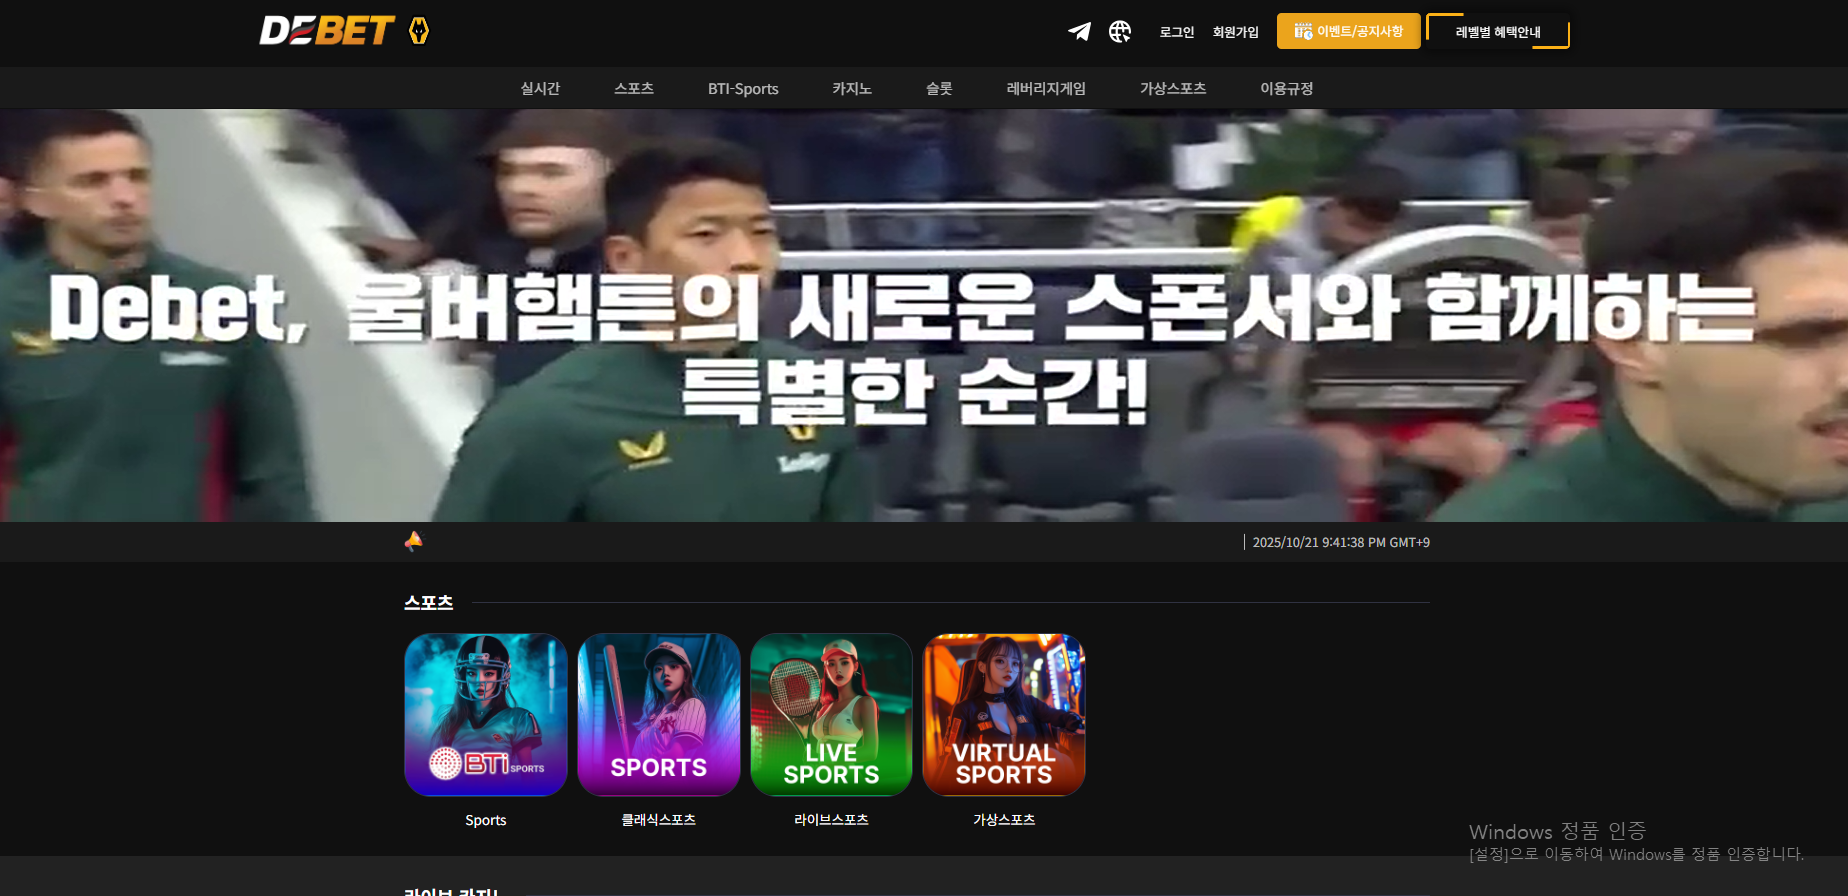The height and width of the screenshot is (896, 1848).
Task: Click the globe language icon
Action: (x=1120, y=32)
